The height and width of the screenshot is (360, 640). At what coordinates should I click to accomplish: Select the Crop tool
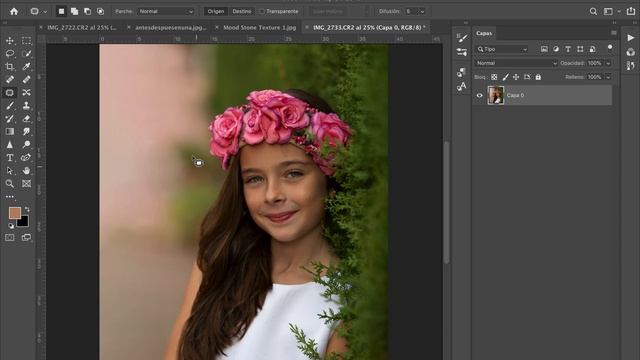coord(10,67)
